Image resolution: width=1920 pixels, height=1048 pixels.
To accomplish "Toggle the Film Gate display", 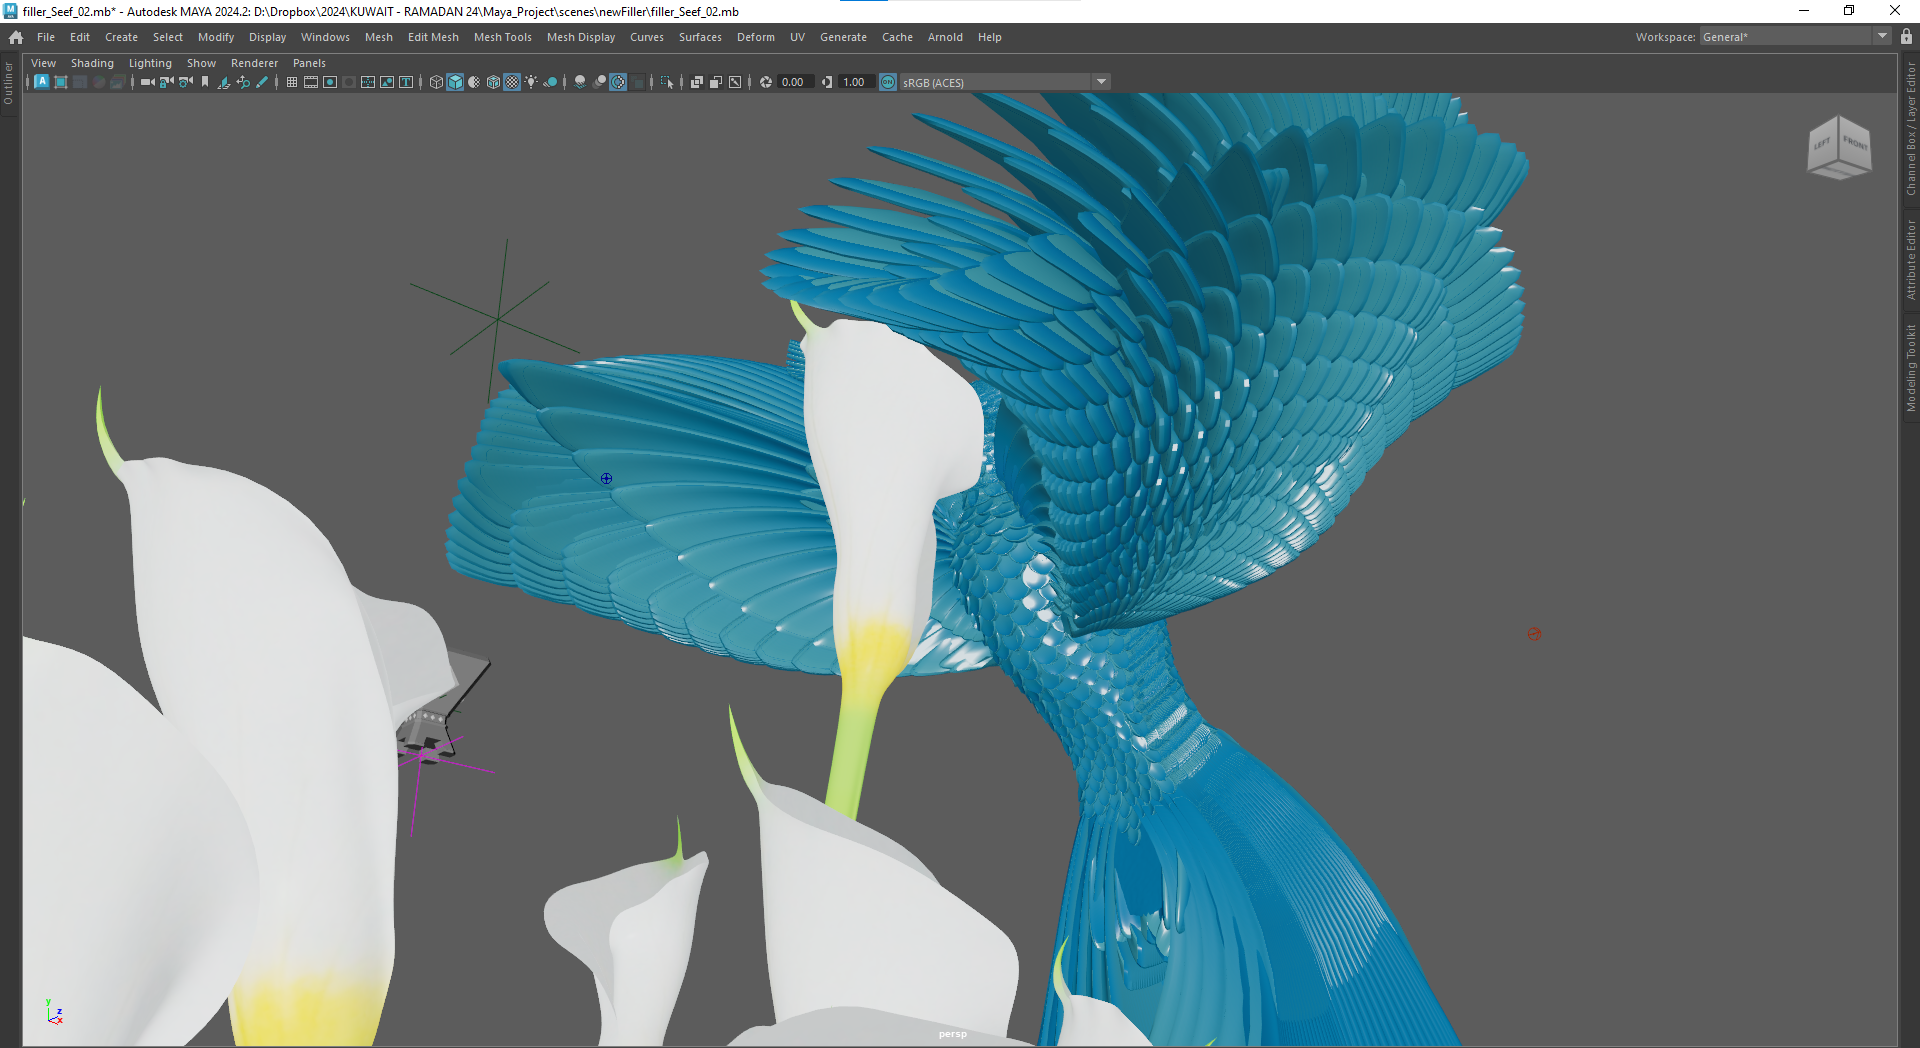I will tap(311, 82).
